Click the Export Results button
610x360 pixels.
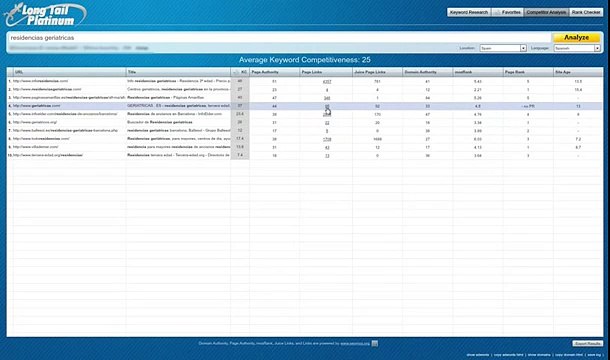tap(587, 344)
